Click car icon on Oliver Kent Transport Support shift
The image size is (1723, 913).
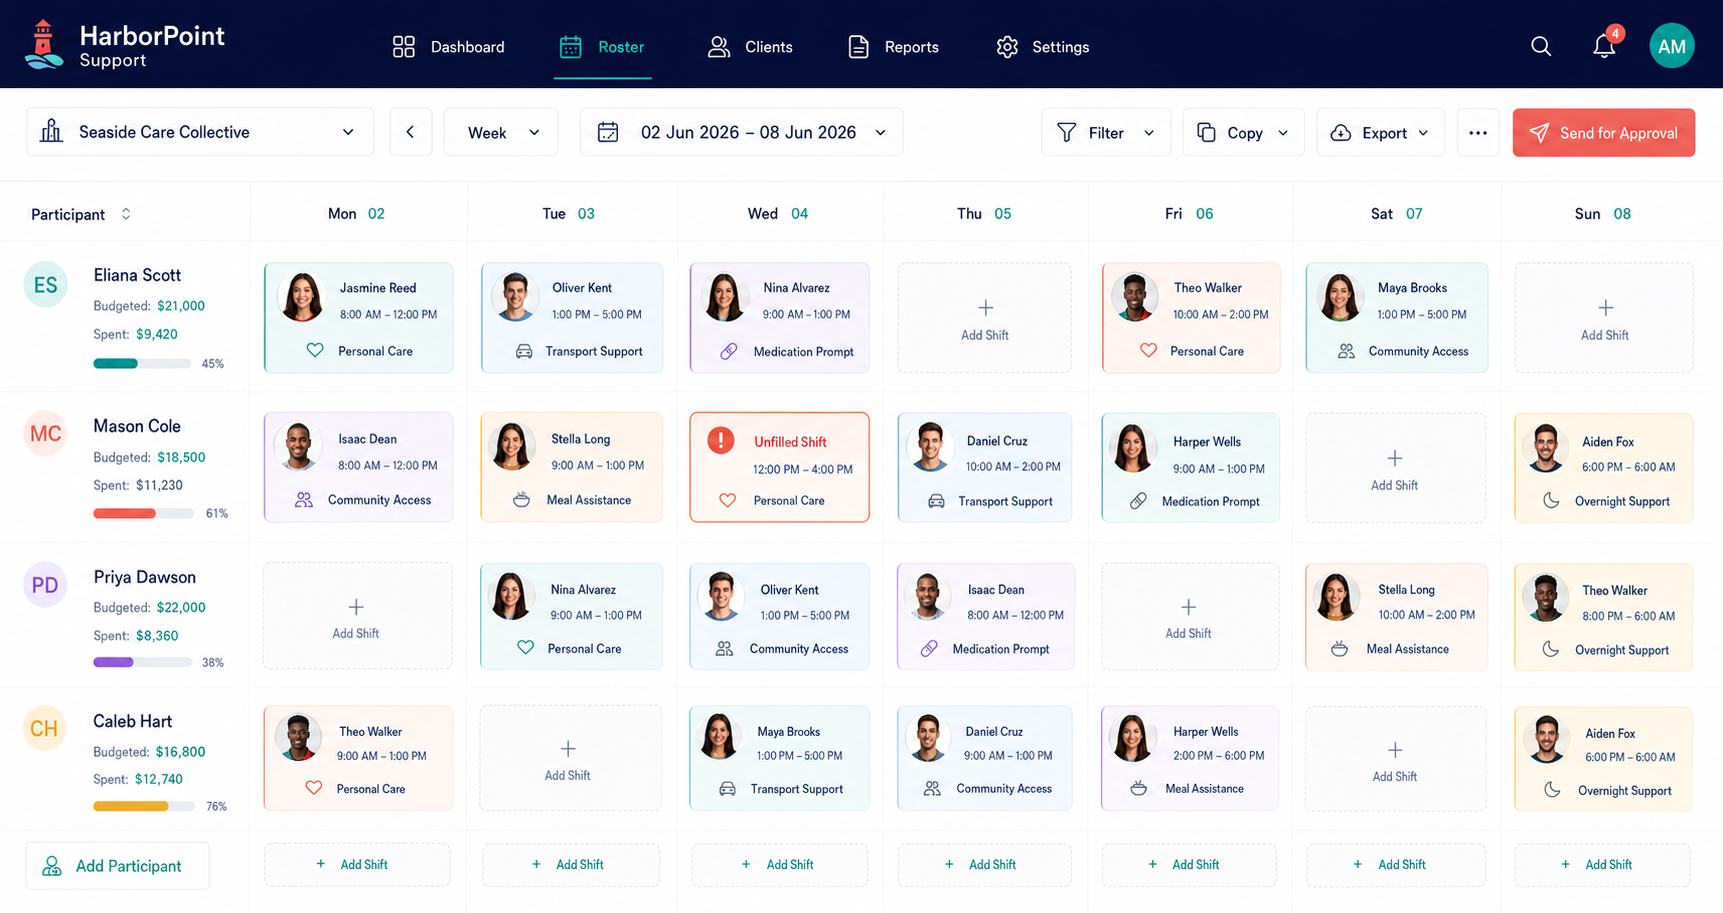click(524, 351)
